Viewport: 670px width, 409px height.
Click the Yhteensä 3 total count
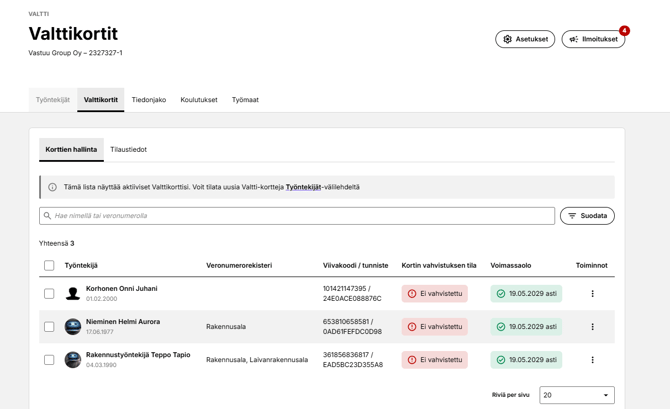pos(56,243)
